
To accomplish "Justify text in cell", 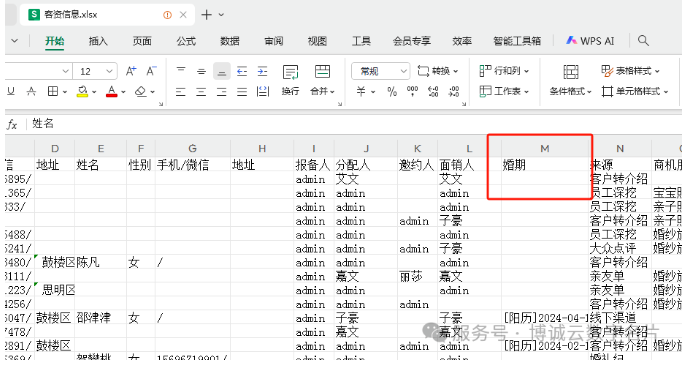I will [x=242, y=92].
